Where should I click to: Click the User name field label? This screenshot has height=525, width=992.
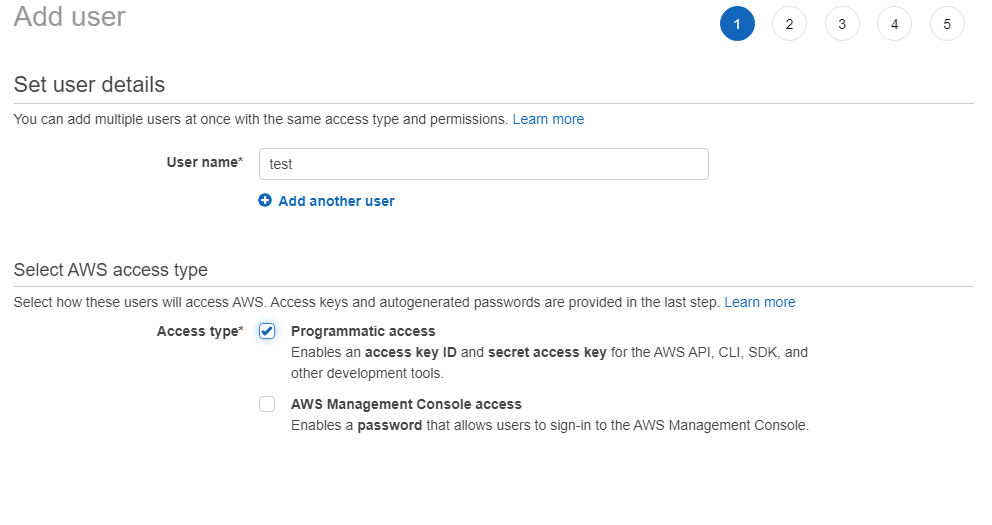tap(204, 162)
